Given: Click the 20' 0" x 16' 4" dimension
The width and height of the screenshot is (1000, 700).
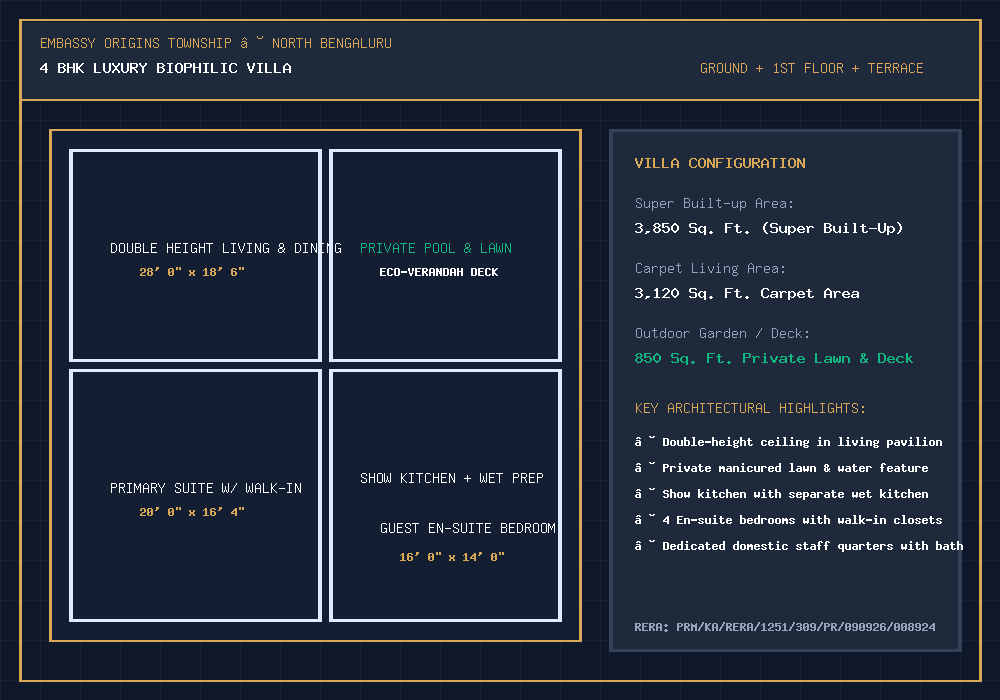Looking at the screenshot, I should [192, 512].
